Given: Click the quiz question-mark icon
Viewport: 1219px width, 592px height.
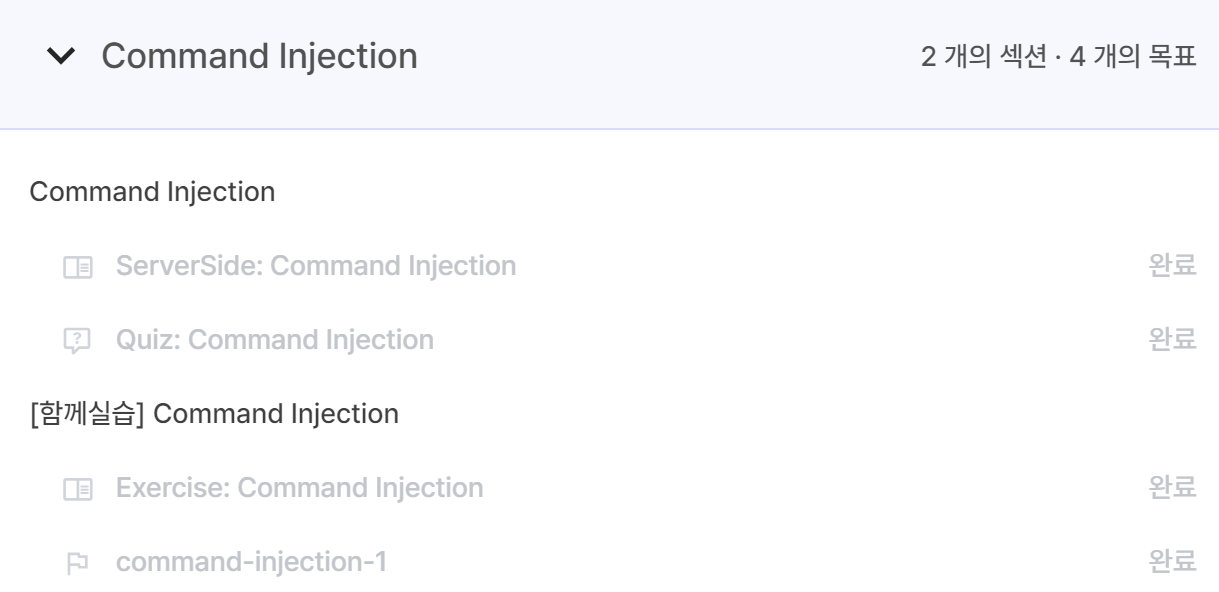Looking at the screenshot, I should pos(76,341).
